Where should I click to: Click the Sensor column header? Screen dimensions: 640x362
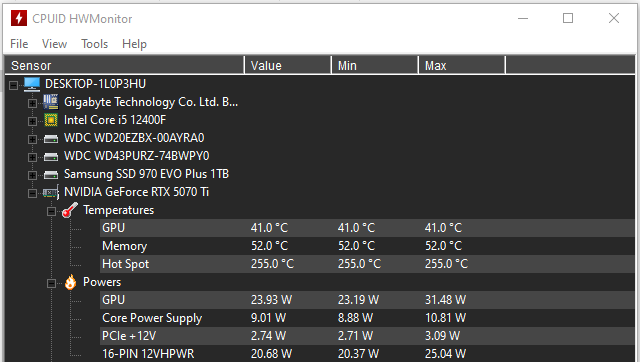124,65
